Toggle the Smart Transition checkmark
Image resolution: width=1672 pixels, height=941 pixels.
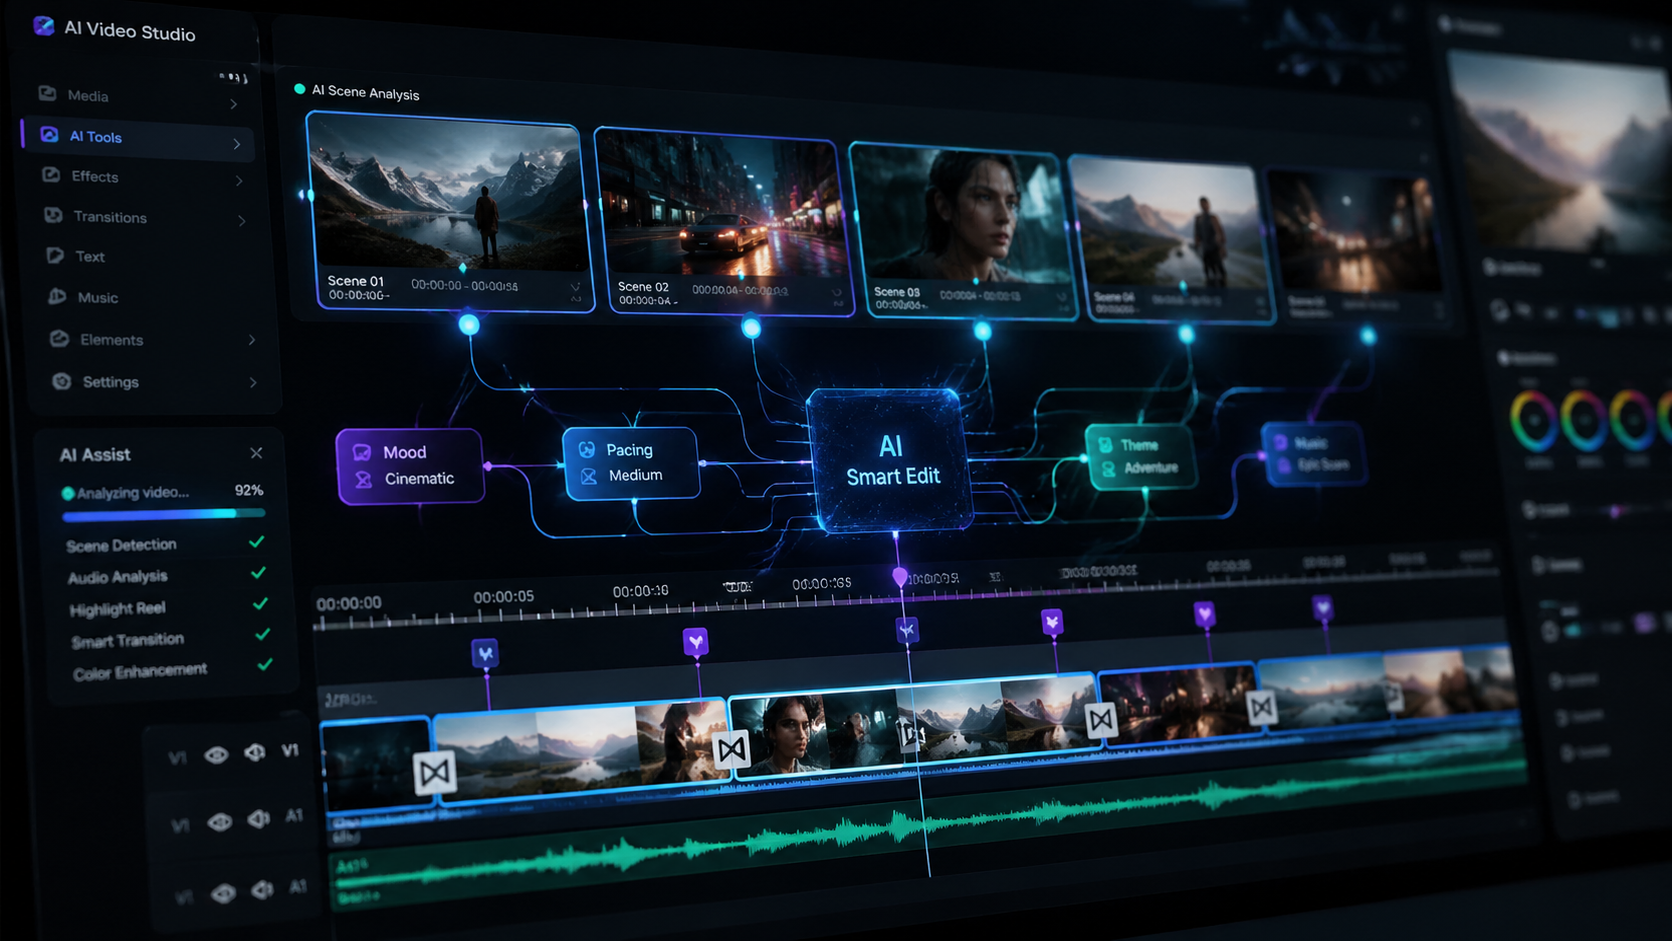click(x=263, y=634)
